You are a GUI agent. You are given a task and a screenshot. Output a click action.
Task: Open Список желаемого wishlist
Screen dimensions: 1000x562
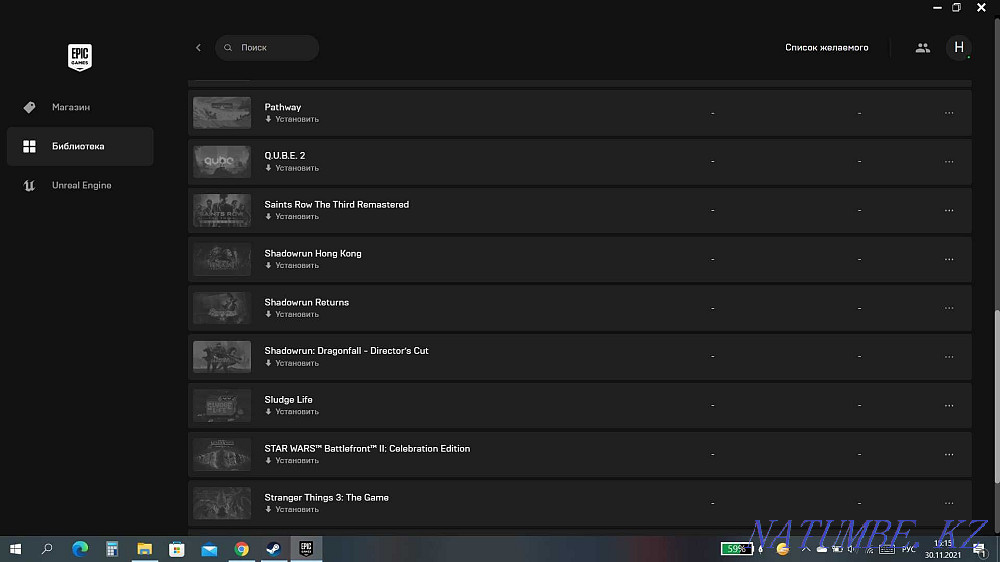tap(827, 48)
